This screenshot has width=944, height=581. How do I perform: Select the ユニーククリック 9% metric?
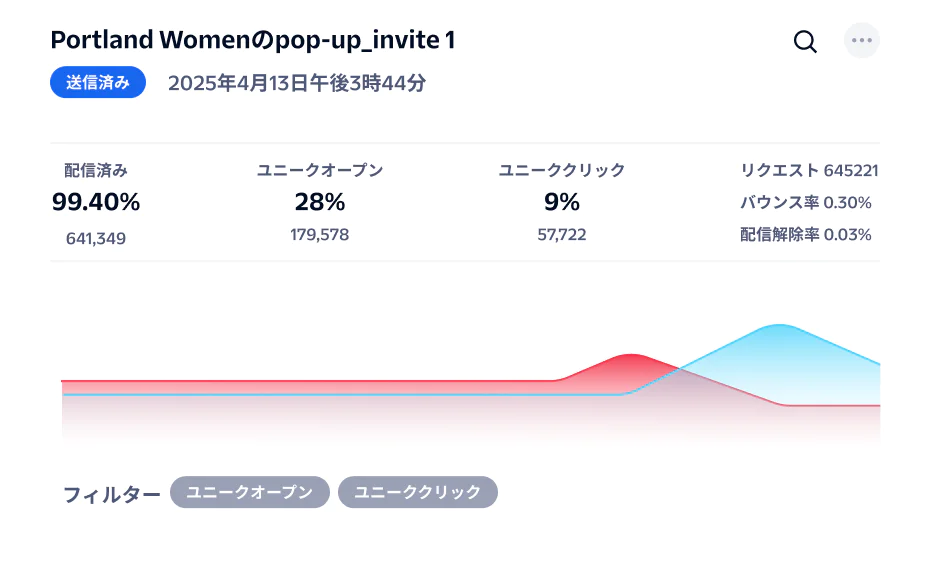(562, 202)
